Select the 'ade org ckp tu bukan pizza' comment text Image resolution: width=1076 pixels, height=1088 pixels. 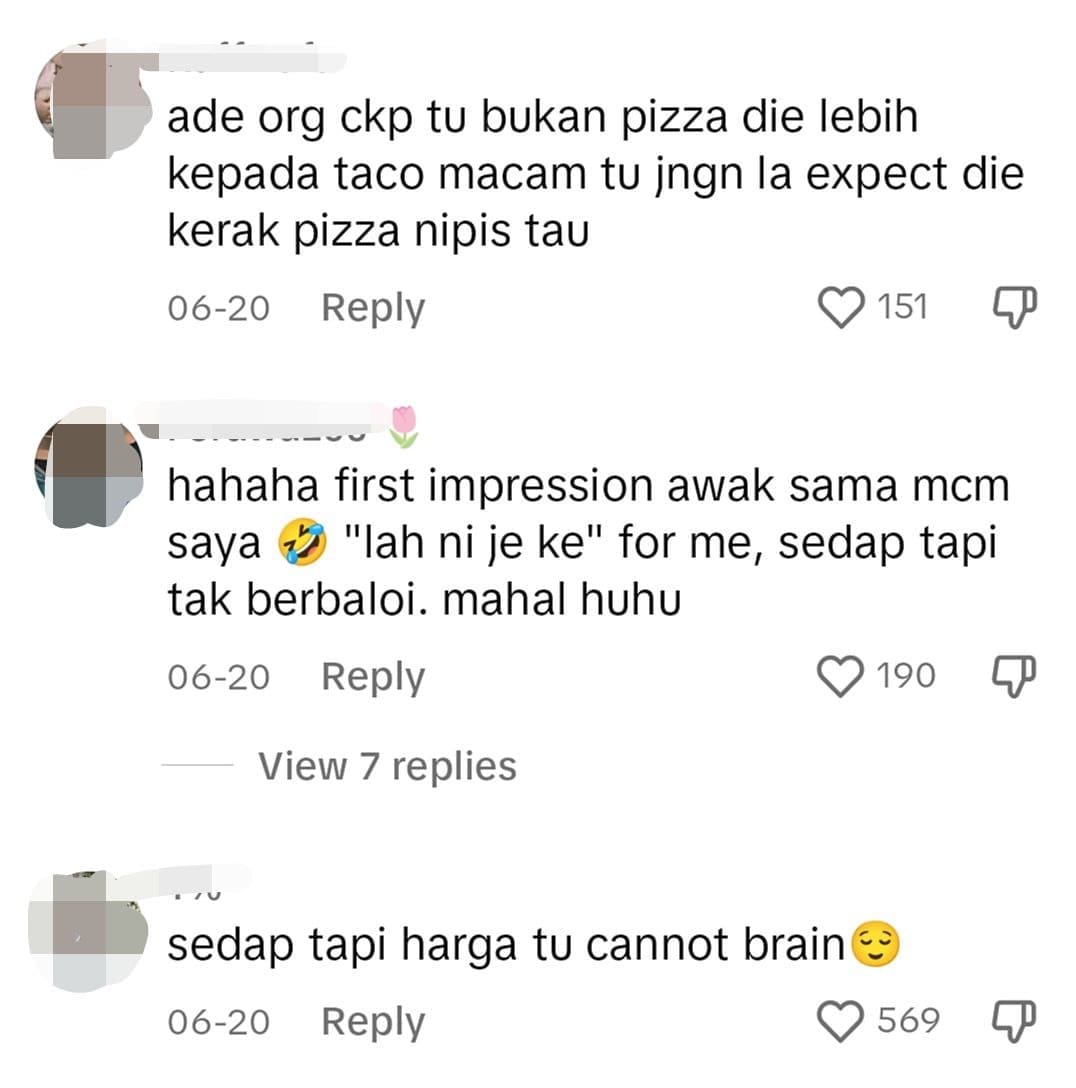click(595, 173)
